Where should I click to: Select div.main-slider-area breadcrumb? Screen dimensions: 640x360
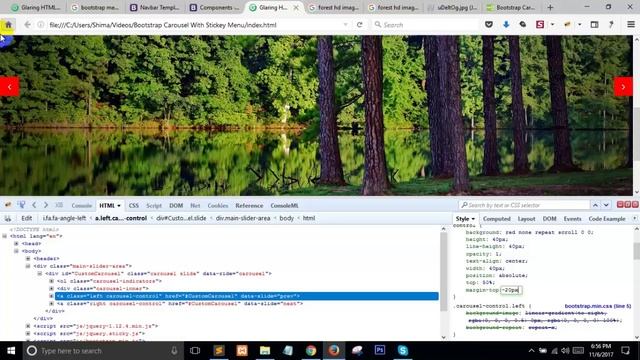[x=243, y=218]
